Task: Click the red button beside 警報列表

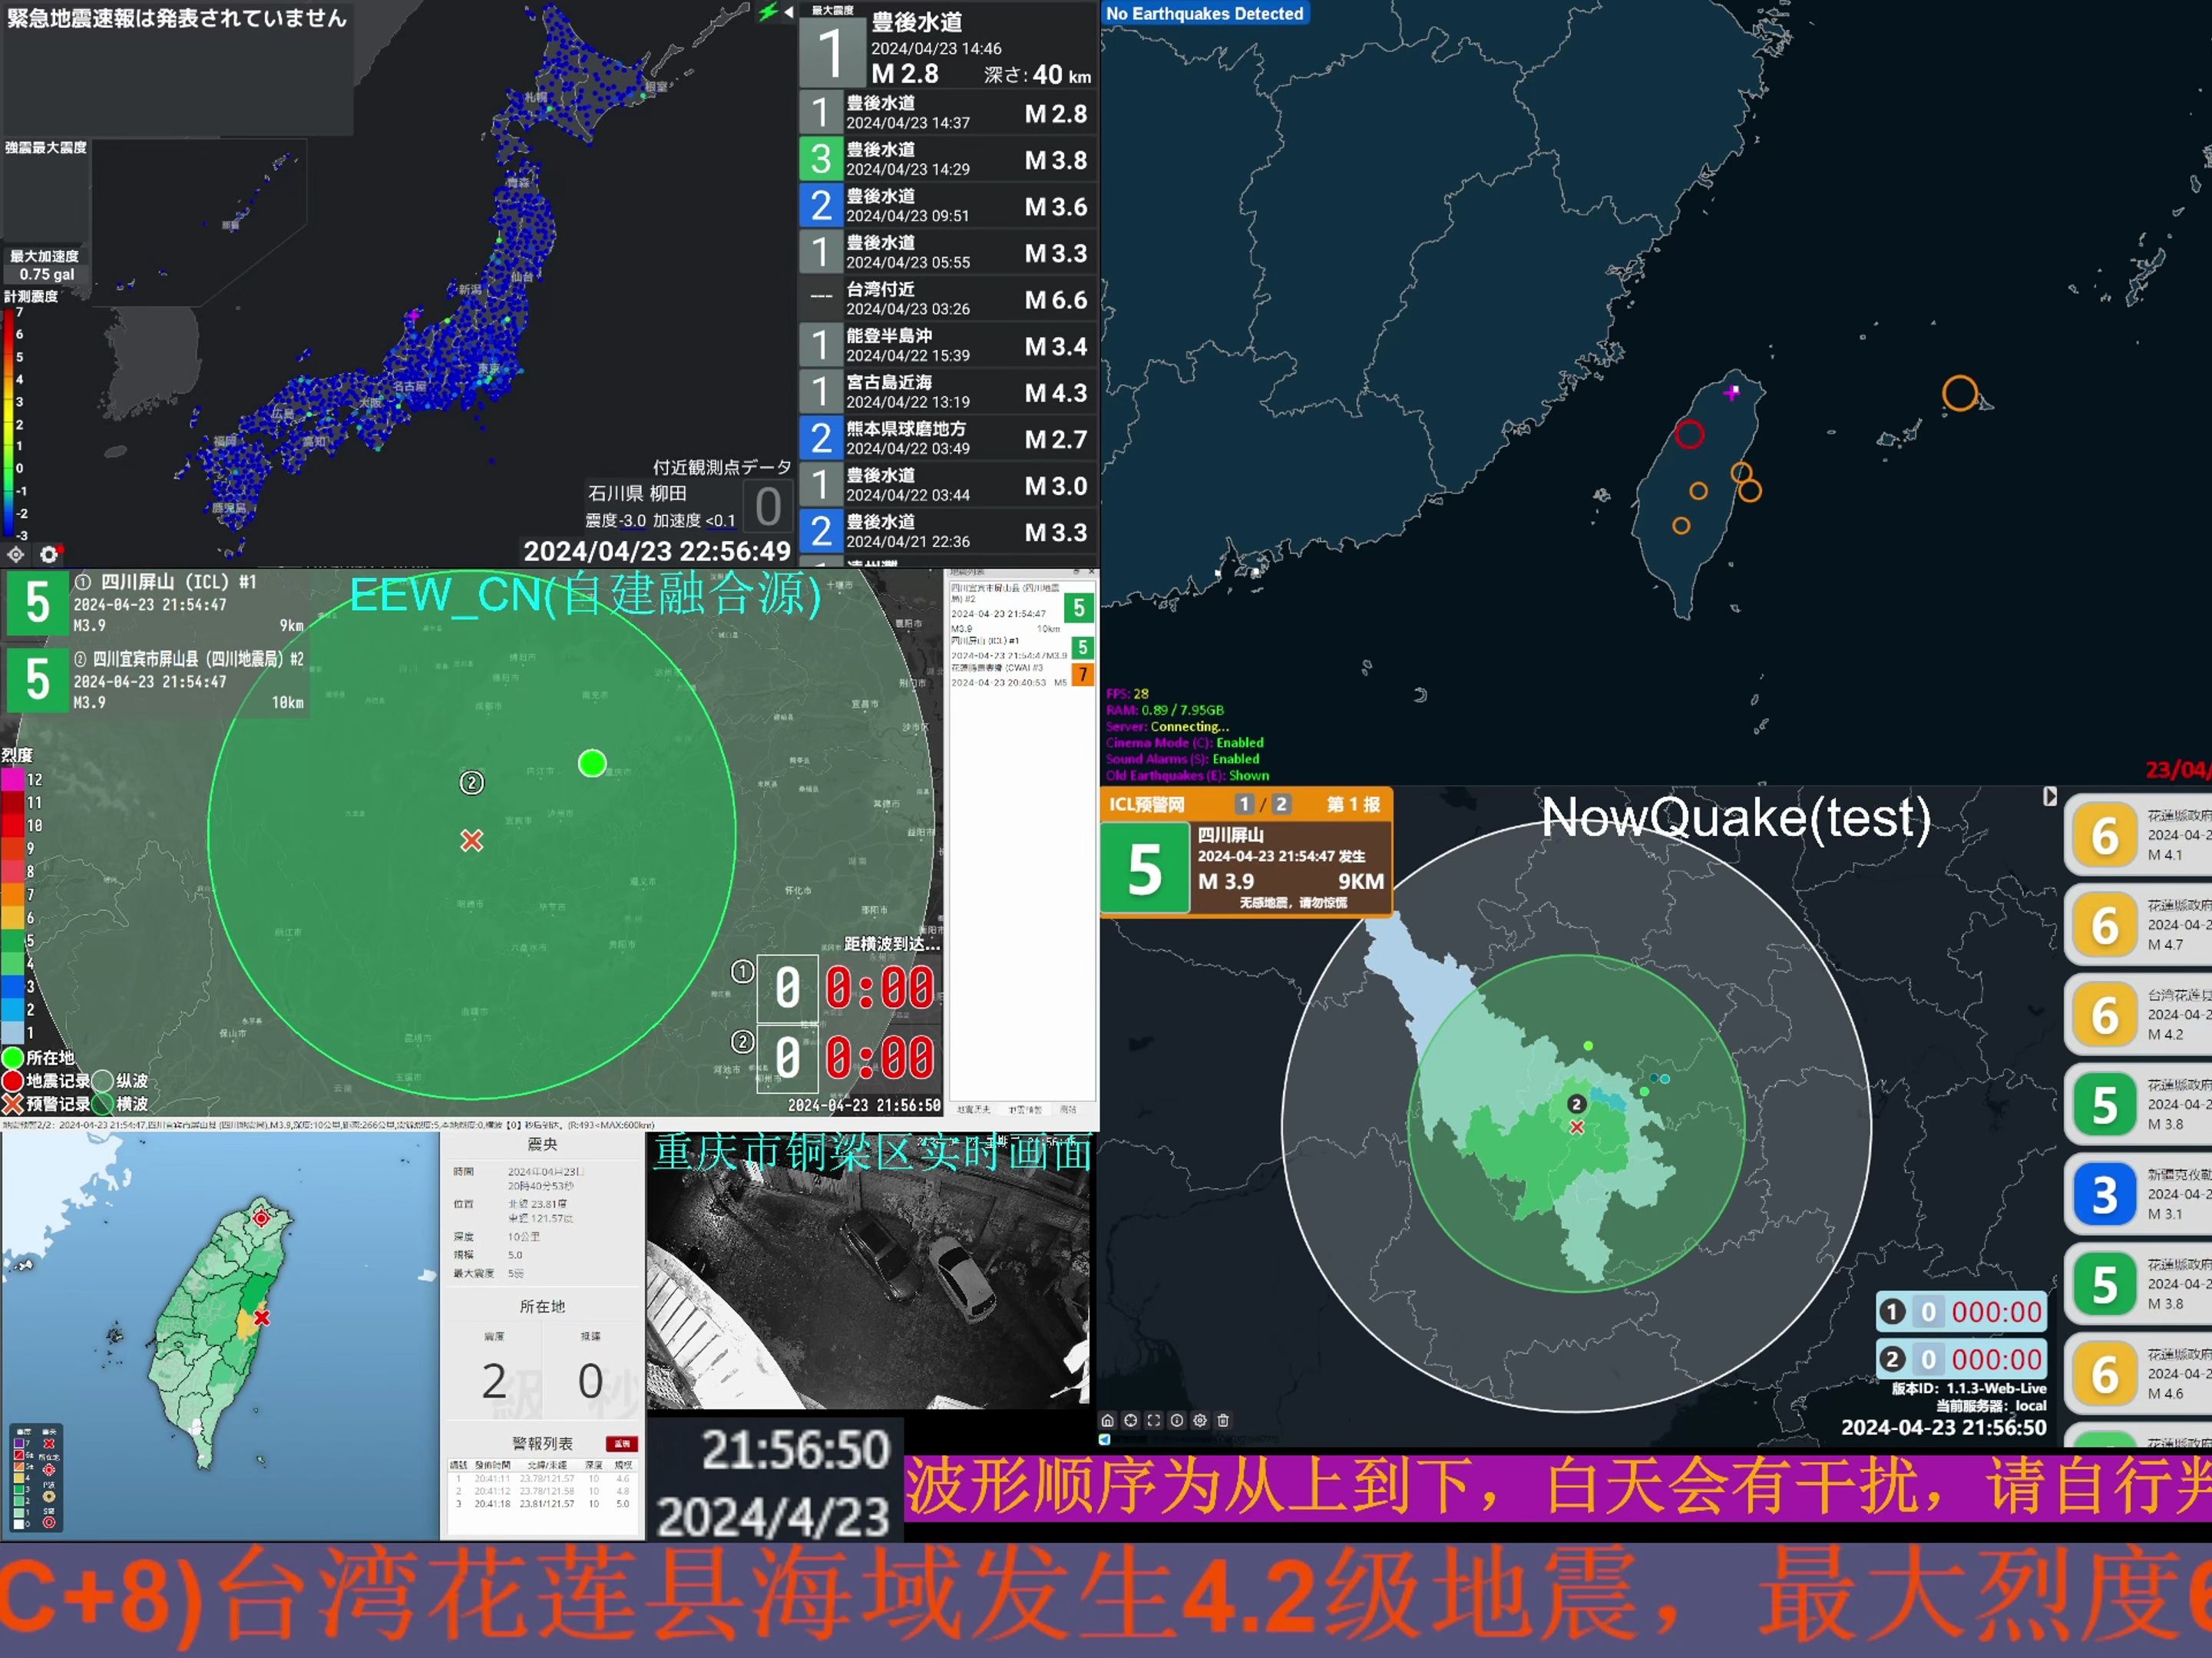Action: 621,1444
